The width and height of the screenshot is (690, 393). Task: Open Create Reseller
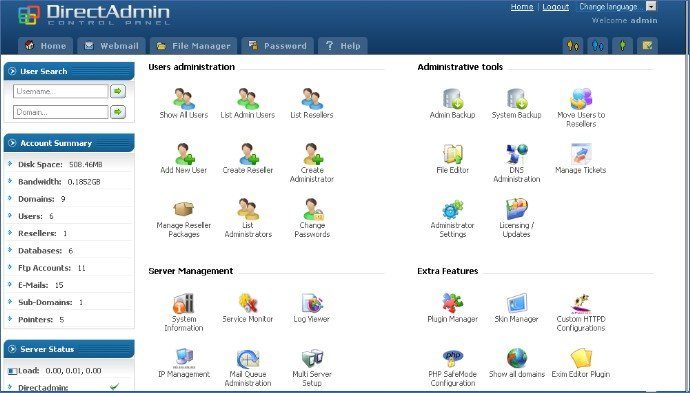pyautogui.click(x=248, y=154)
